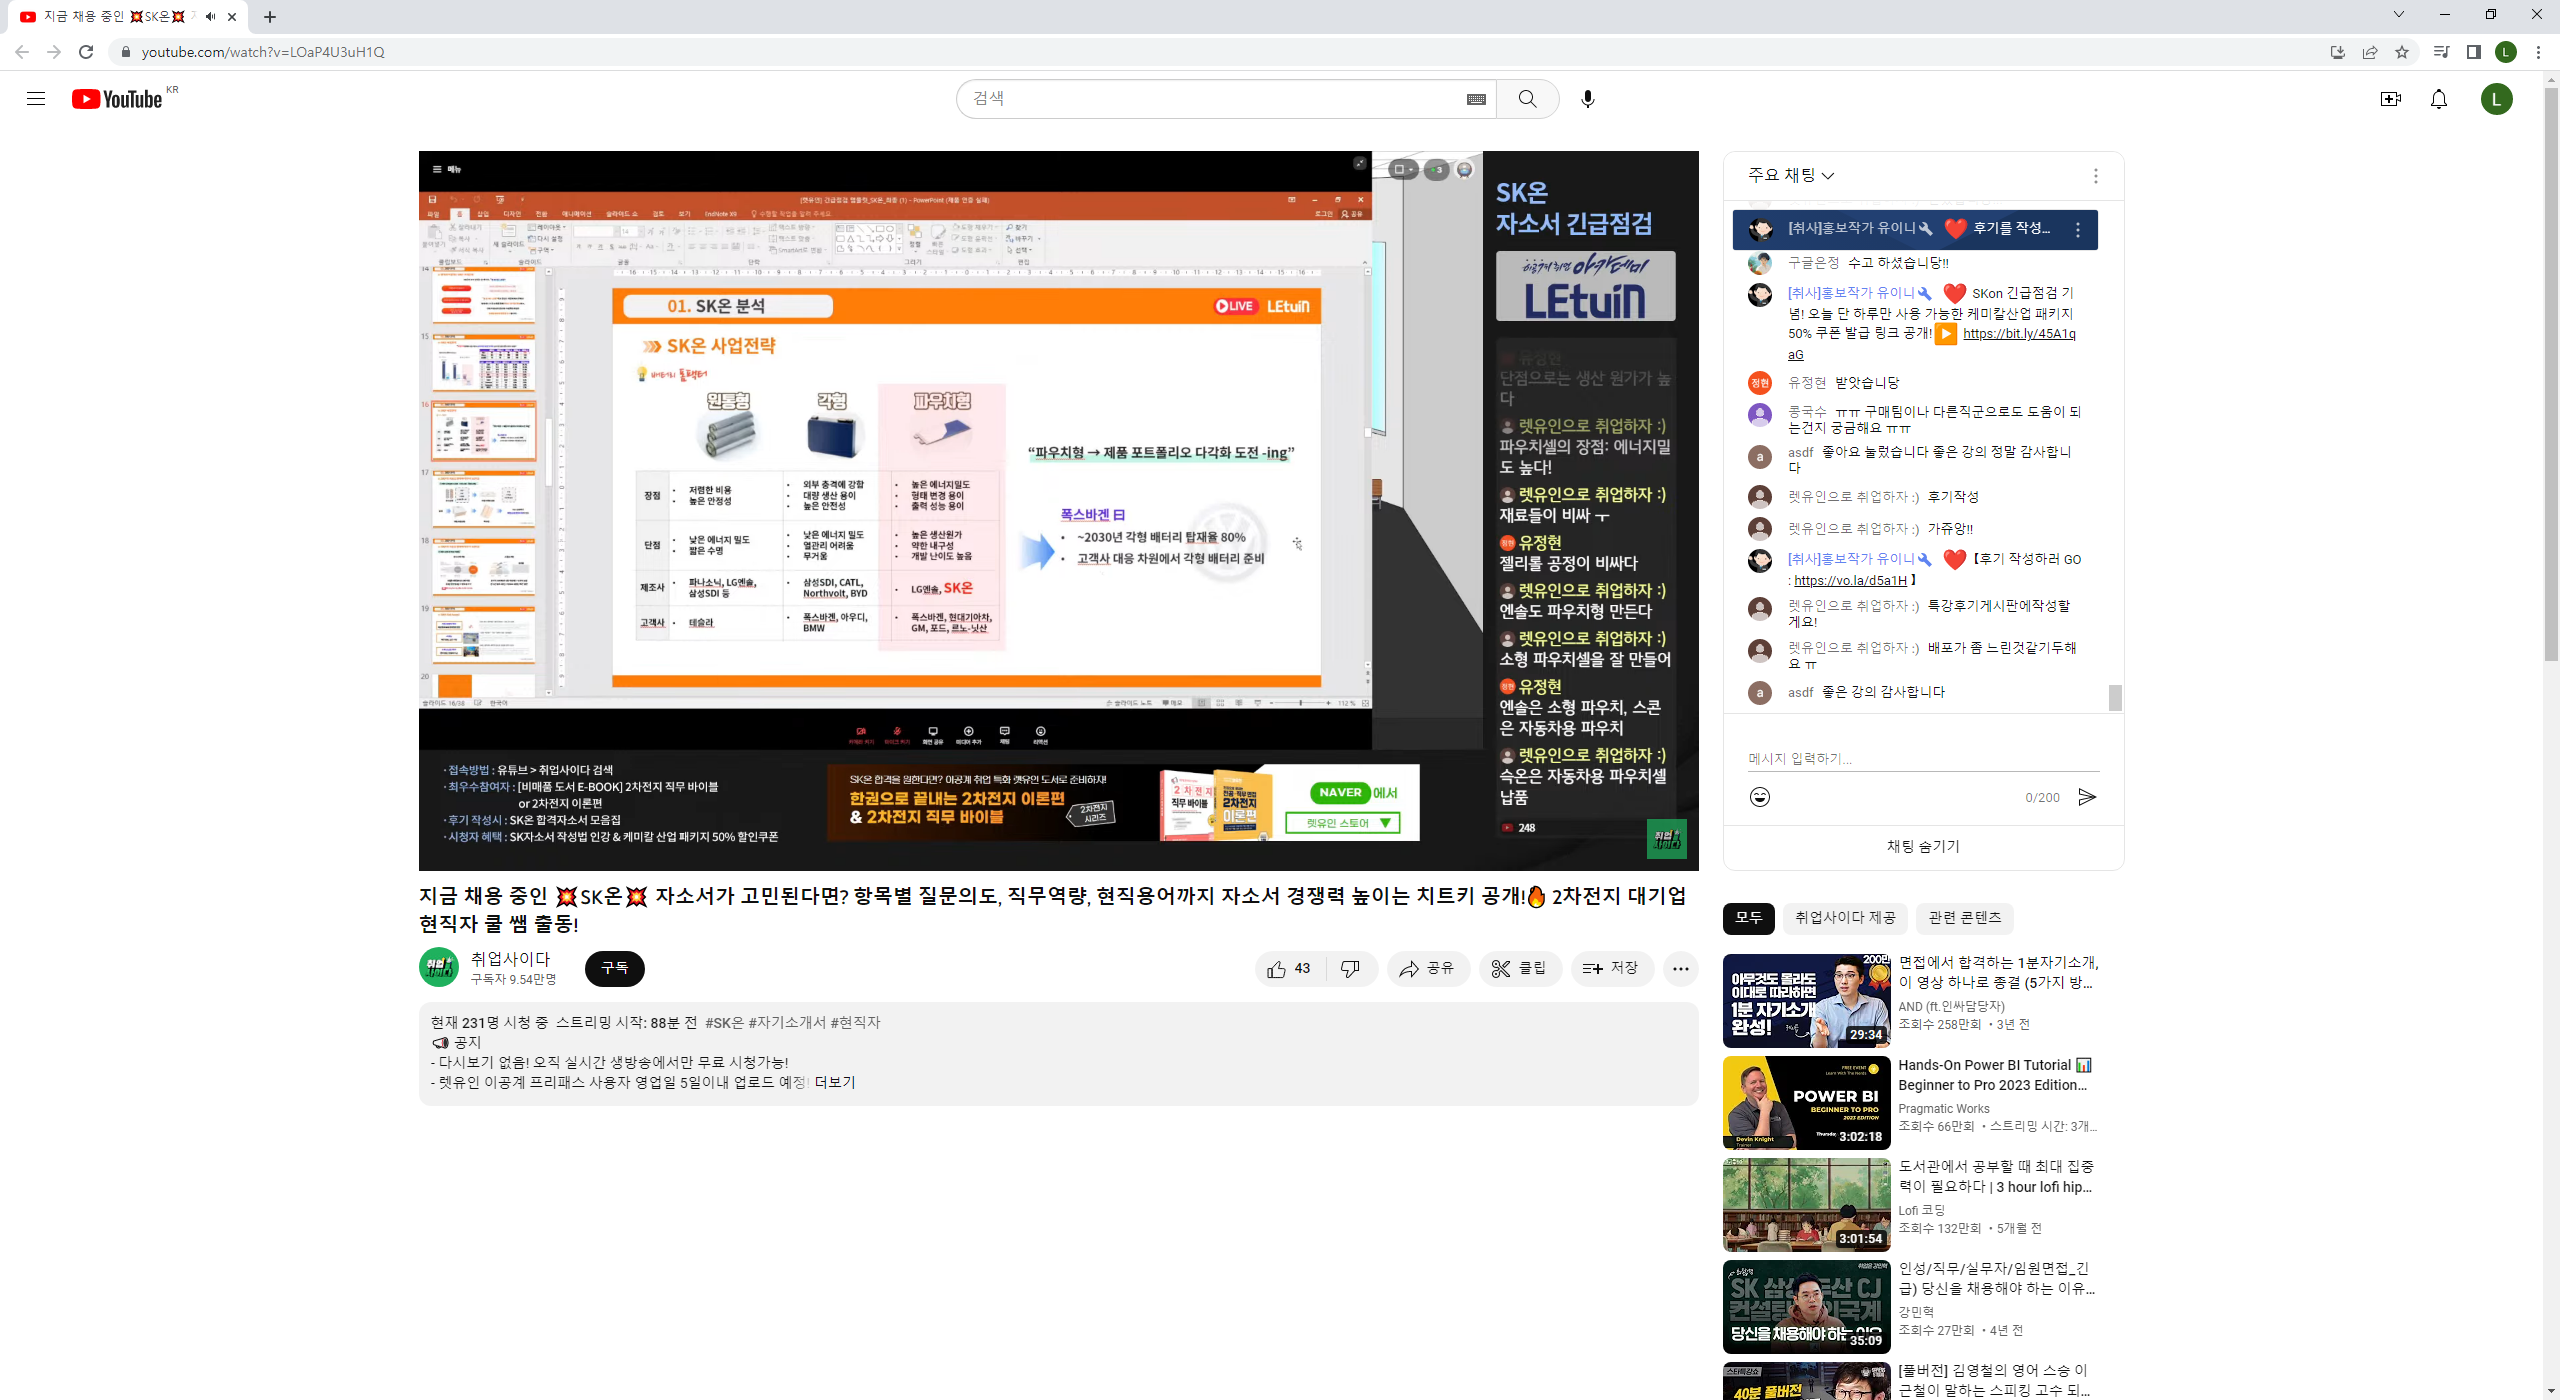
Task: Toggle the 구독 subscribe button
Action: pyautogui.click(x=614, y=968)
